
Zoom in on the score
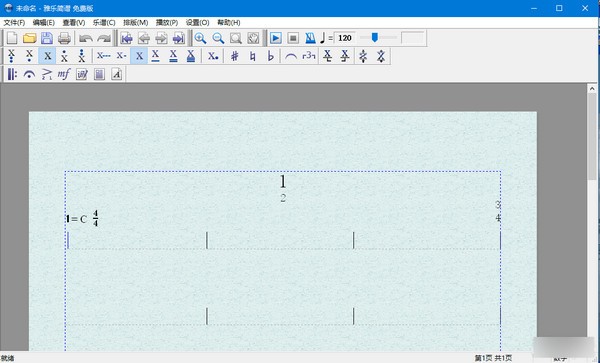pyautogui.click(x=200, y=38)
